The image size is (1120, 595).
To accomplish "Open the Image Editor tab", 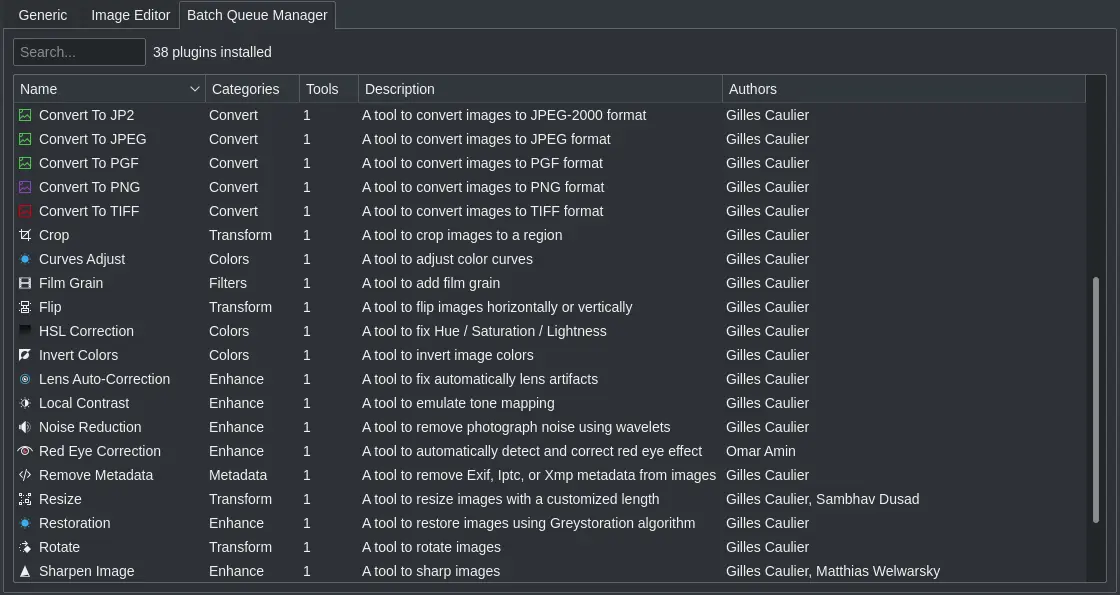I will (x=130, y=15).
